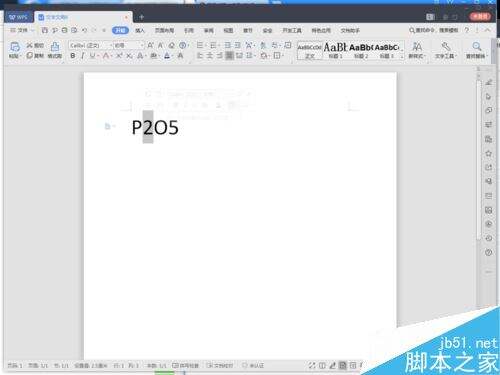Viewport: 500px width, 375px height.
Task: Click the font color A button
Action: pos(167,56)
